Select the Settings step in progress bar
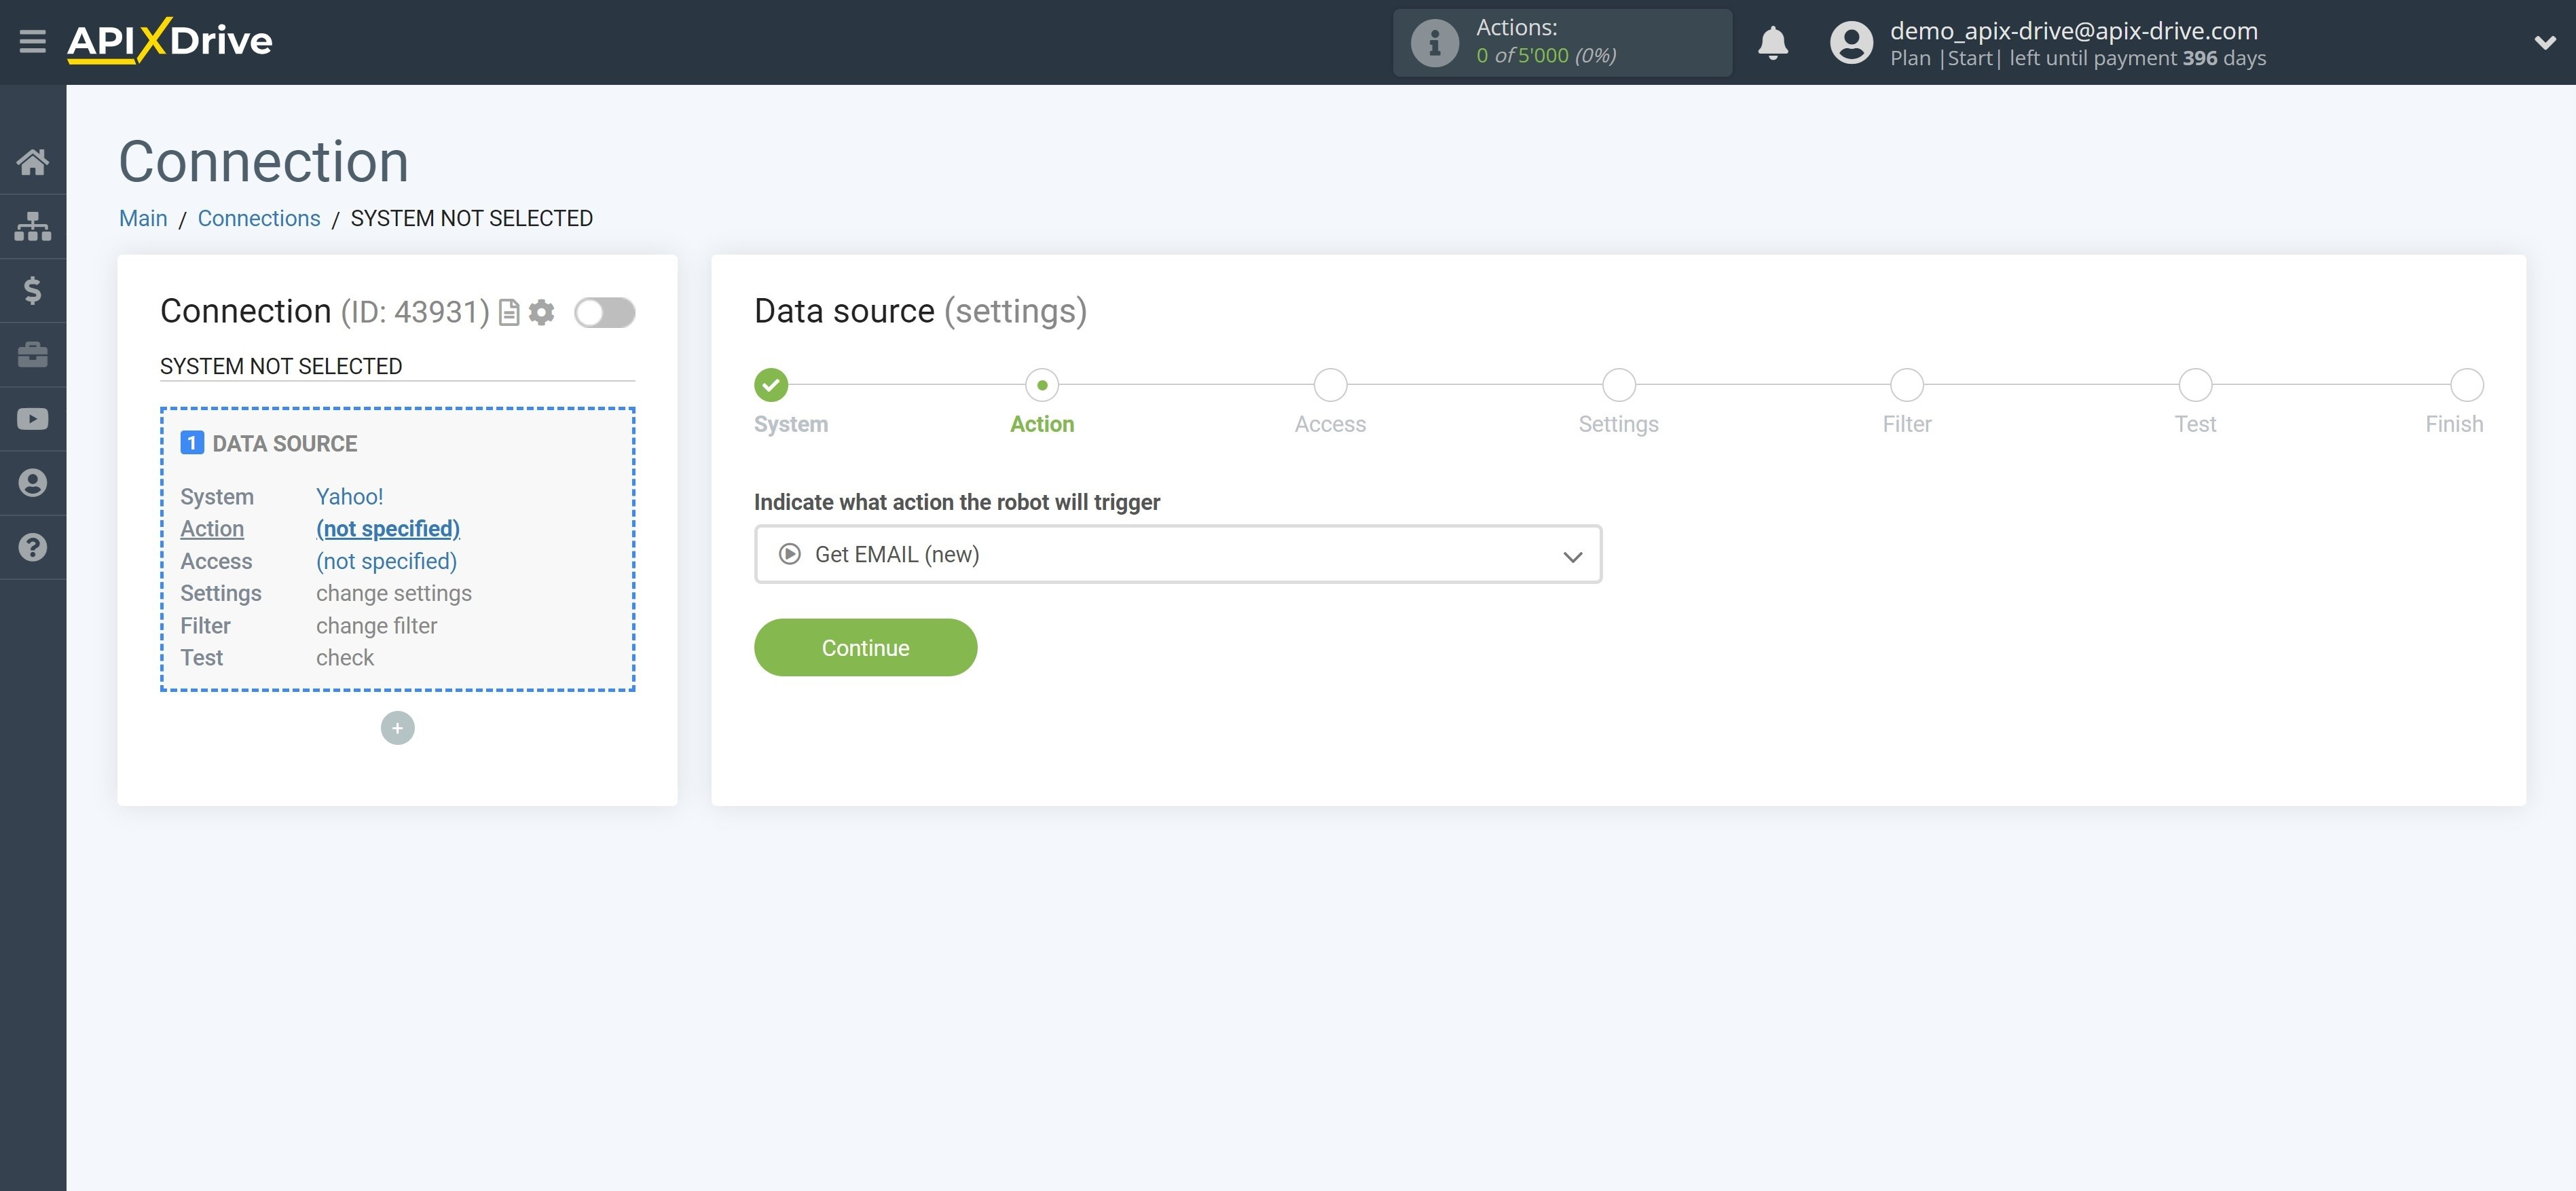This screenshot has width=2576, height=1191. coord(1618,385)
